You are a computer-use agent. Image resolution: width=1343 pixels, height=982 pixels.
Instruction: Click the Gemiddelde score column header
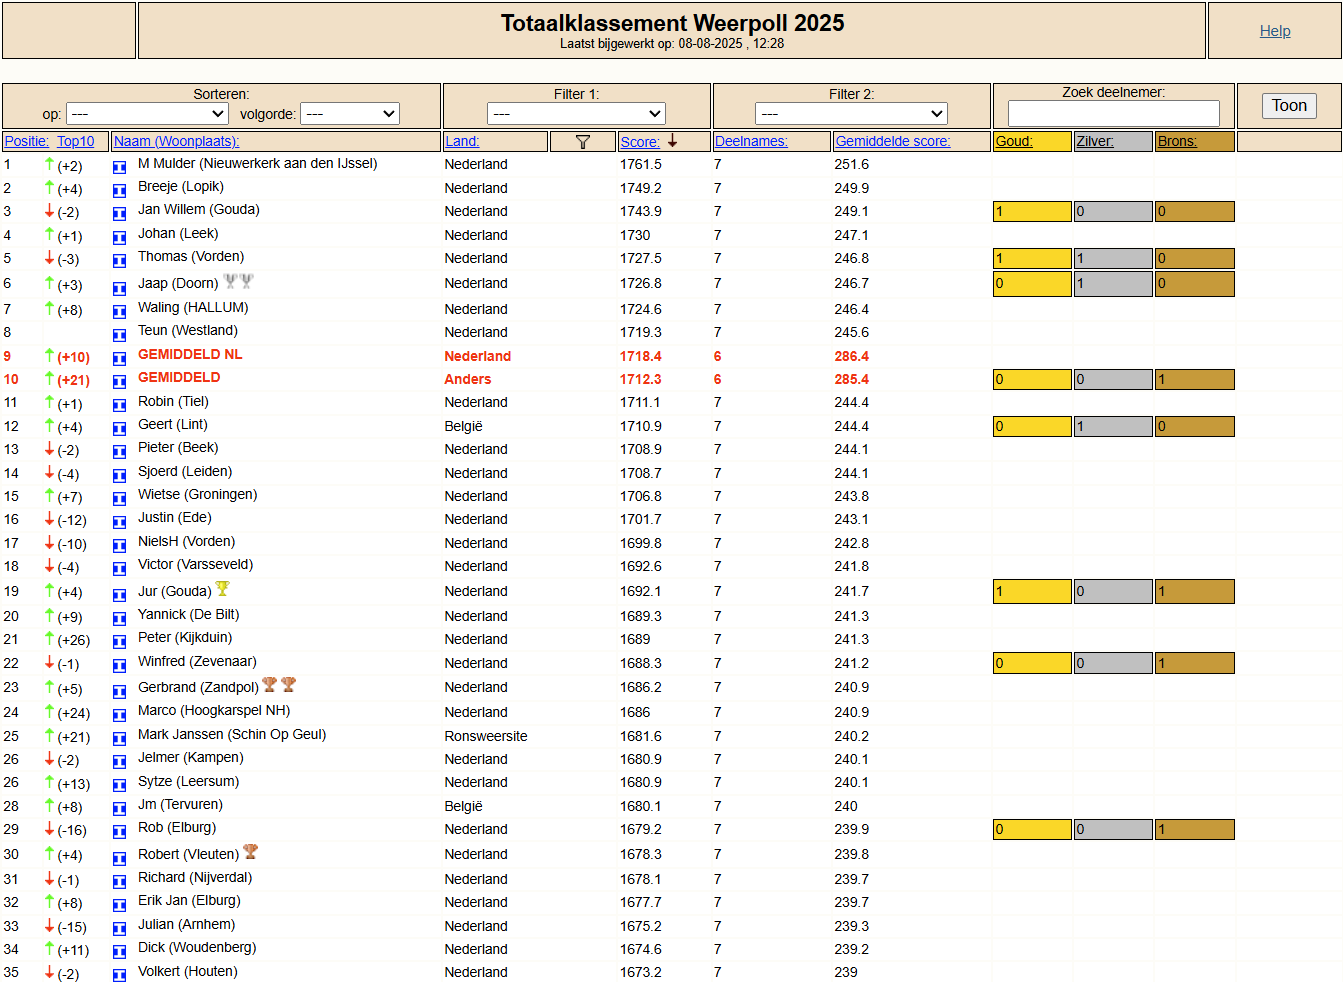tap(892, 142)
